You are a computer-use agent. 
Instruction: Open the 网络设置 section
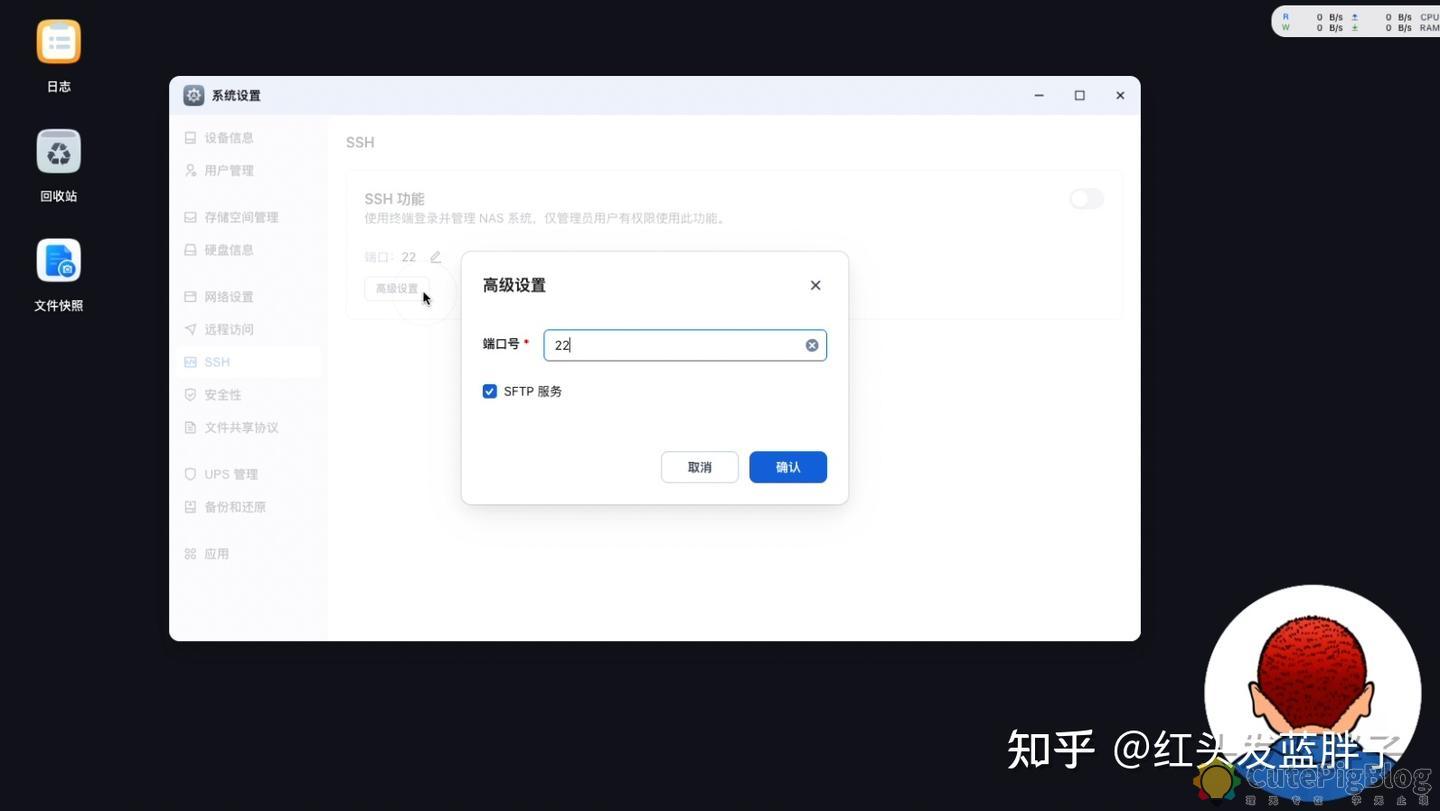pos(229,296)
